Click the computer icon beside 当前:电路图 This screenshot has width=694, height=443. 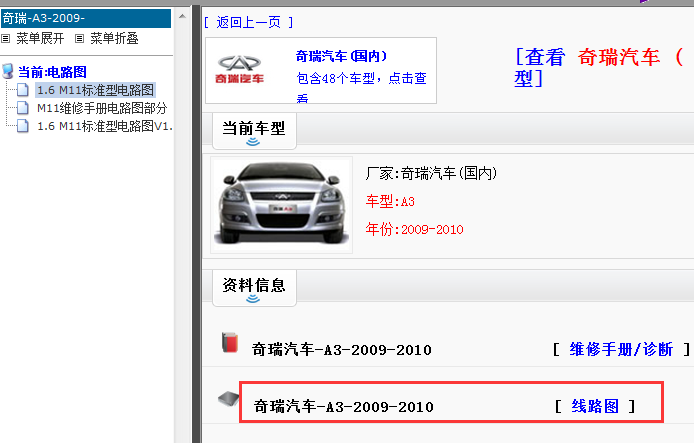(8, 71)
